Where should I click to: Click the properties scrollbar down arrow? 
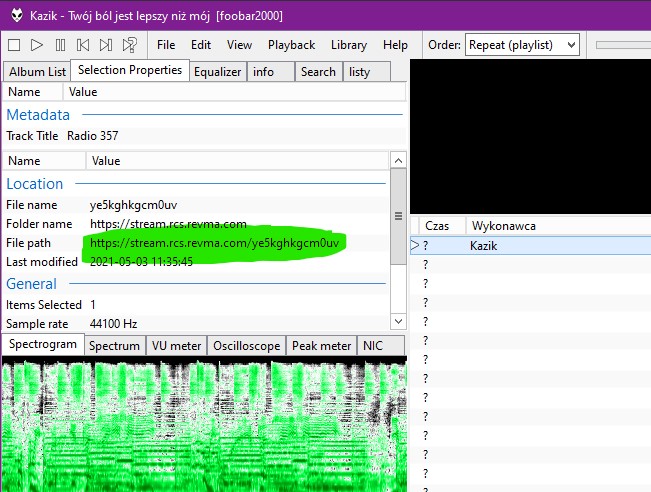(x=399, y=321)
